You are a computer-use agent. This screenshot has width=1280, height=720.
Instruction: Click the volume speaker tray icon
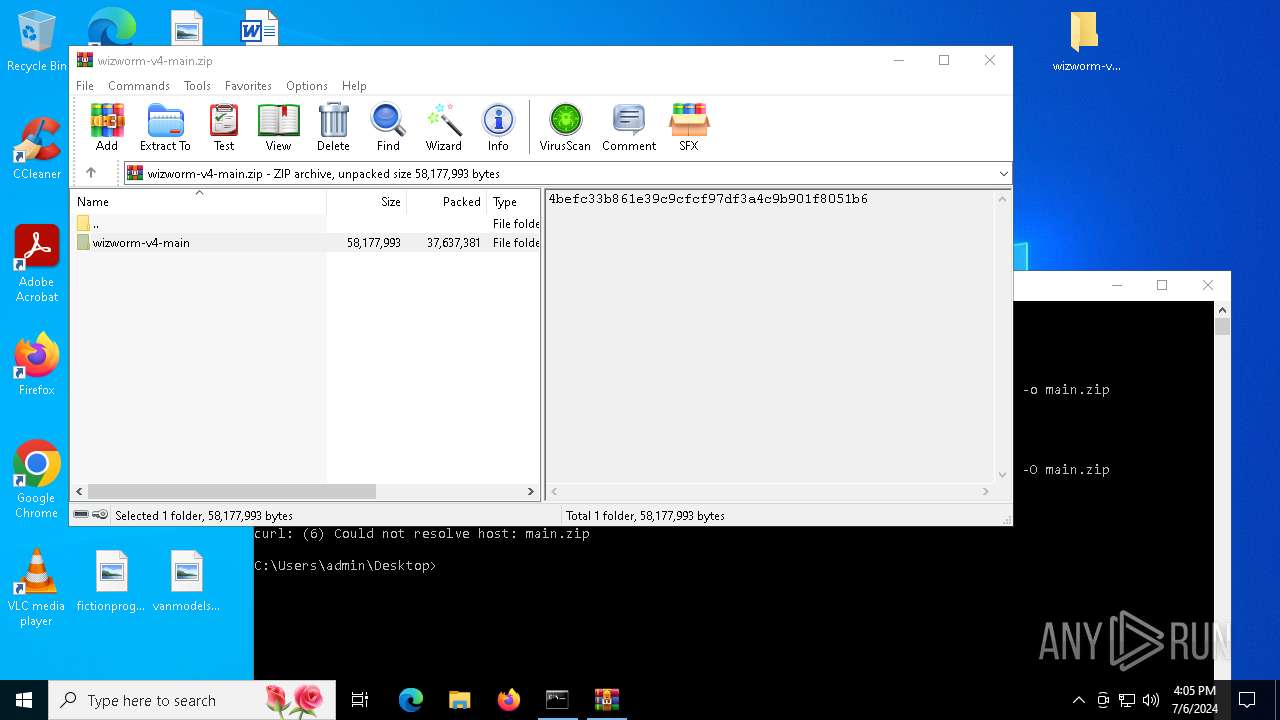(1151, 700)
